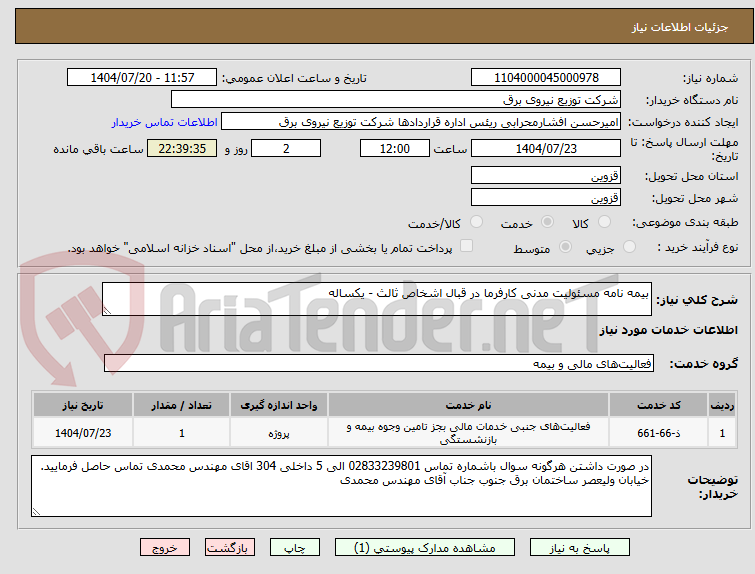The width and height of the screenshot is (755, 574).
Task: Click the remaining days field showing 2
Action: (286, 148)
